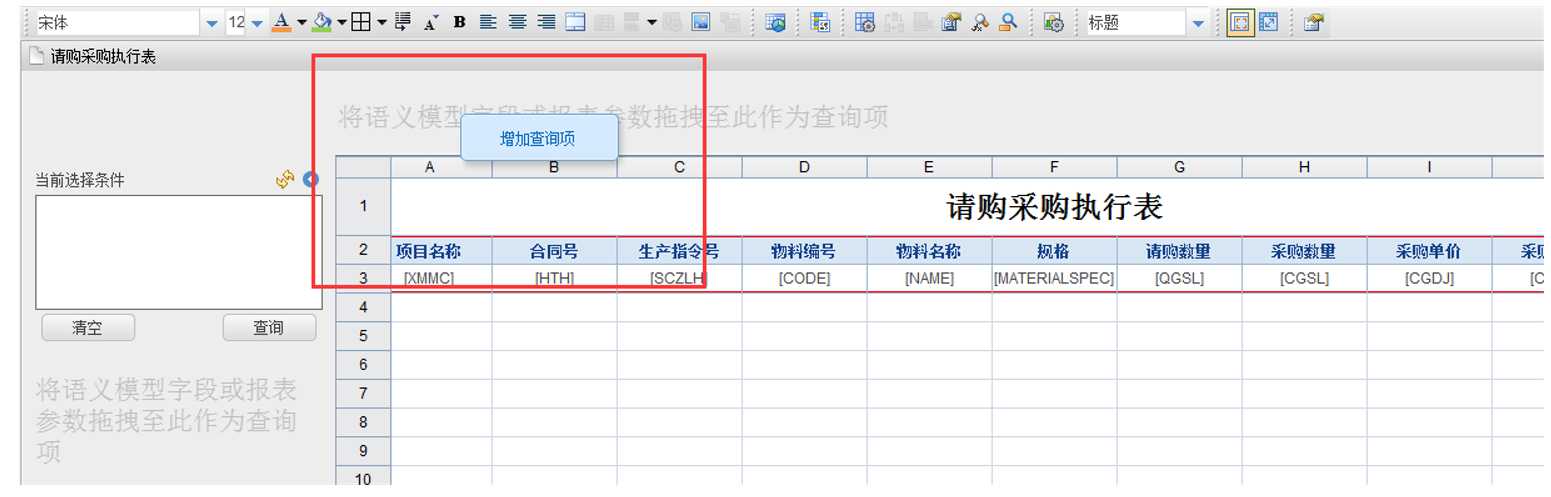Open the 标题 style dropdown
The image size is (1551, 497).
(1198, 23)
